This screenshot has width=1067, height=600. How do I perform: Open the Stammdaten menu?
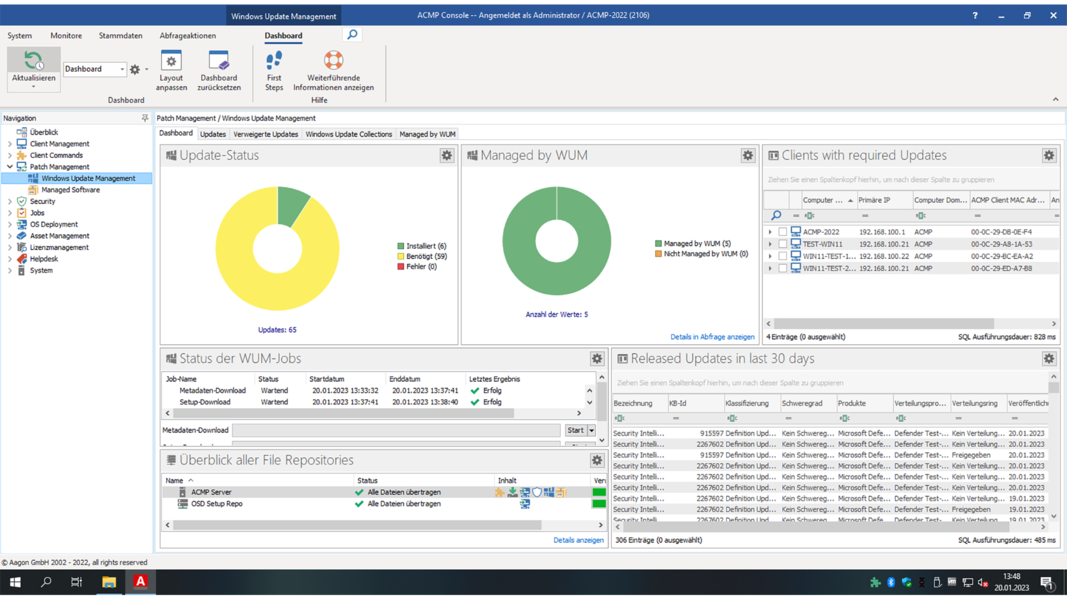point(120,35)
